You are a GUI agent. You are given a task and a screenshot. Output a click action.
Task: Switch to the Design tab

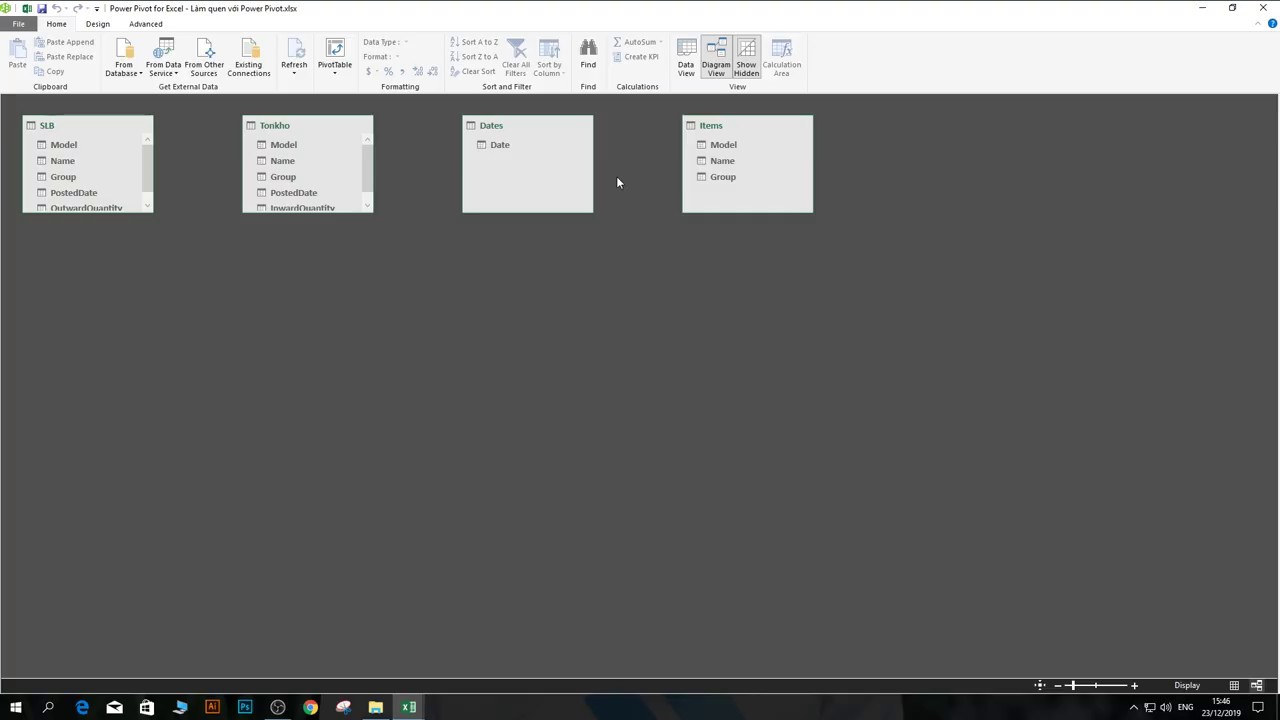pyautogui.click(x=98, y=24)
